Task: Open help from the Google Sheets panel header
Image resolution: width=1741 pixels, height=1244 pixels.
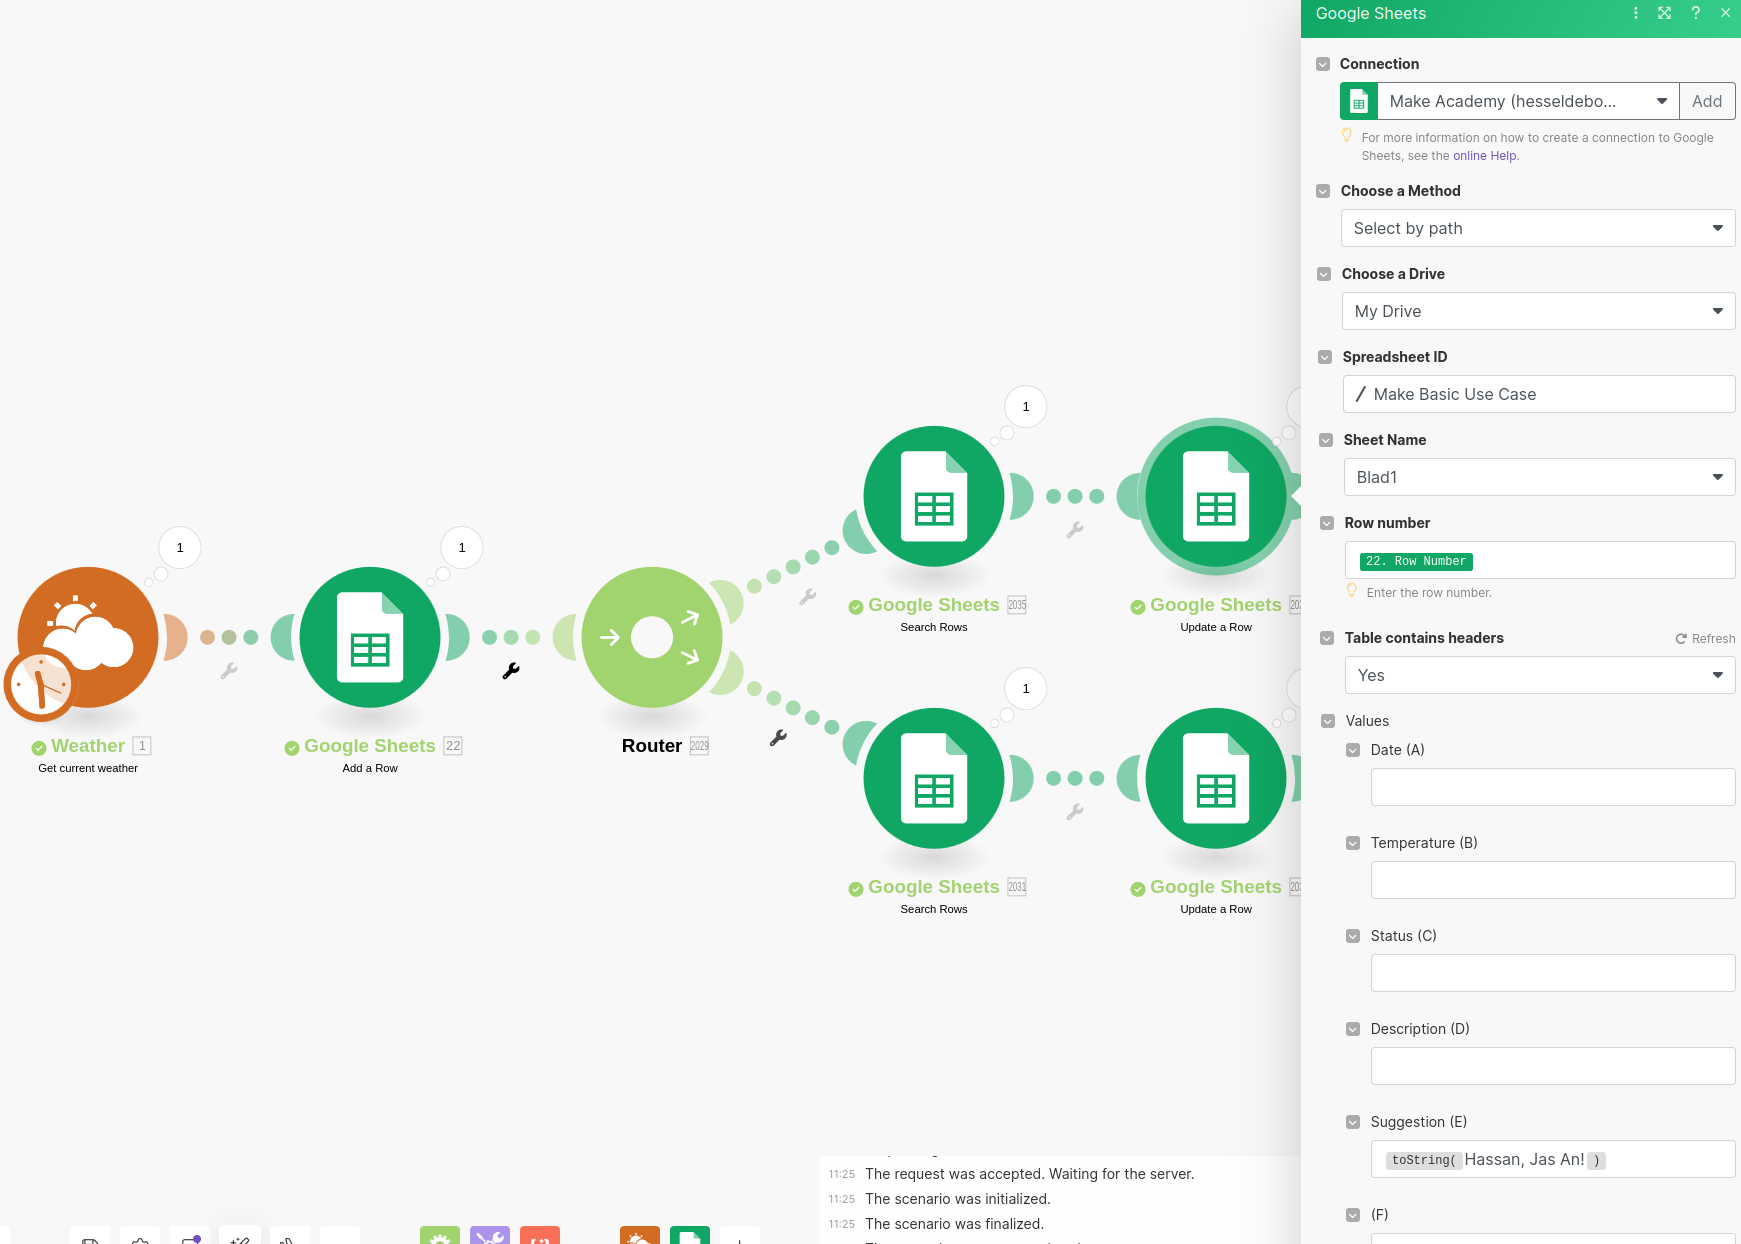Action: pyautogui.click(x=1696, y=13)
